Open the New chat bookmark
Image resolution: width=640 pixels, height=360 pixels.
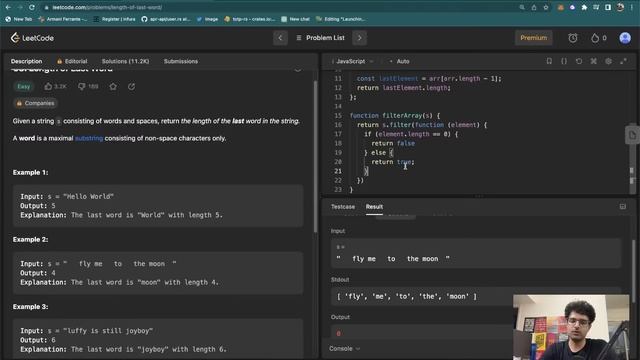click(295, 19)
